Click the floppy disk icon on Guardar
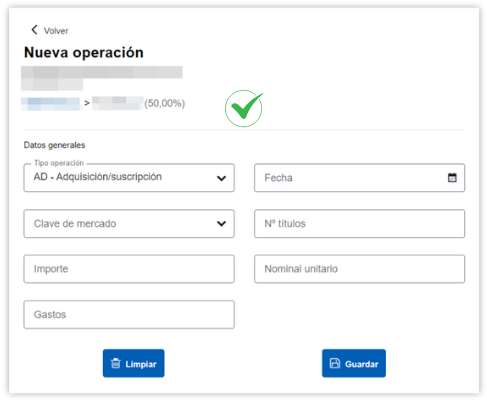 point(335,363)
